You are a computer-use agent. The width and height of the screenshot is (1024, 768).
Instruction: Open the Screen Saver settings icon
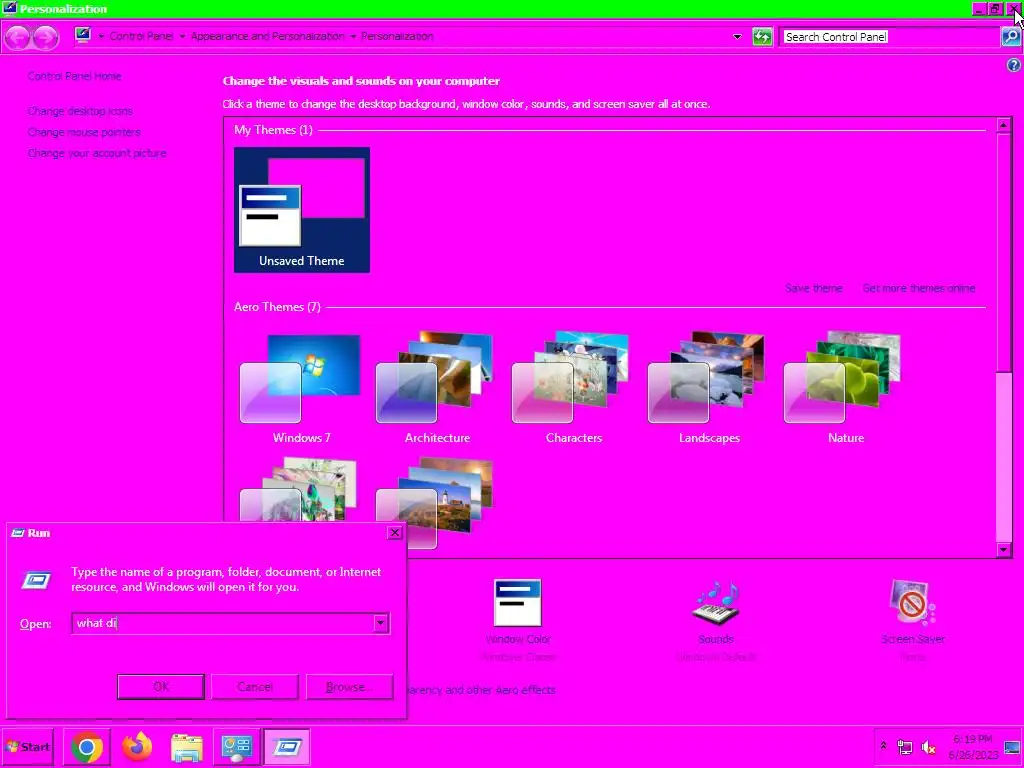click(912, 603)
